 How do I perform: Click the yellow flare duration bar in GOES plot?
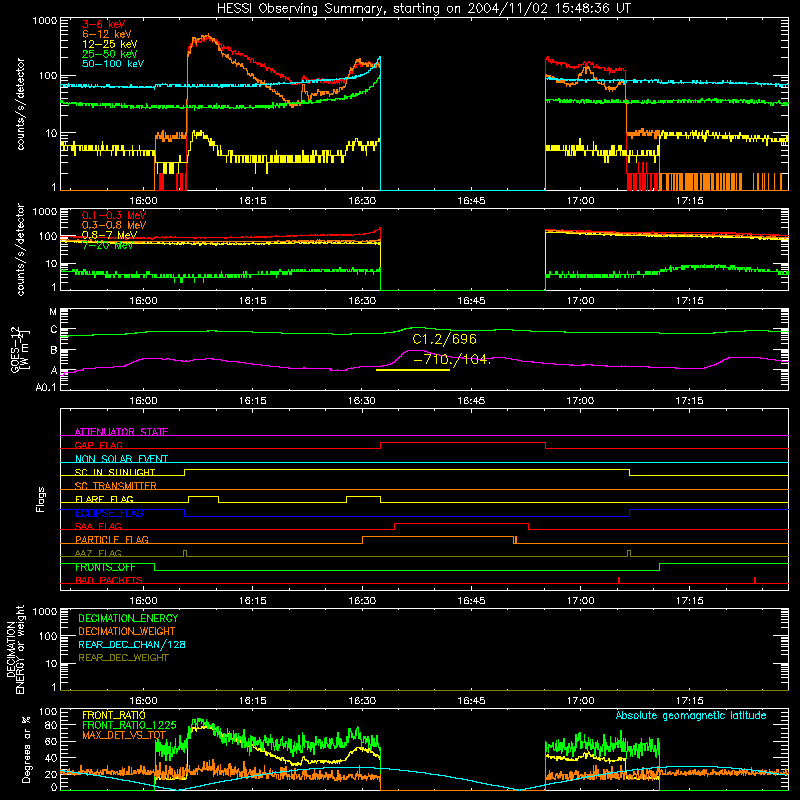(413, 370)
